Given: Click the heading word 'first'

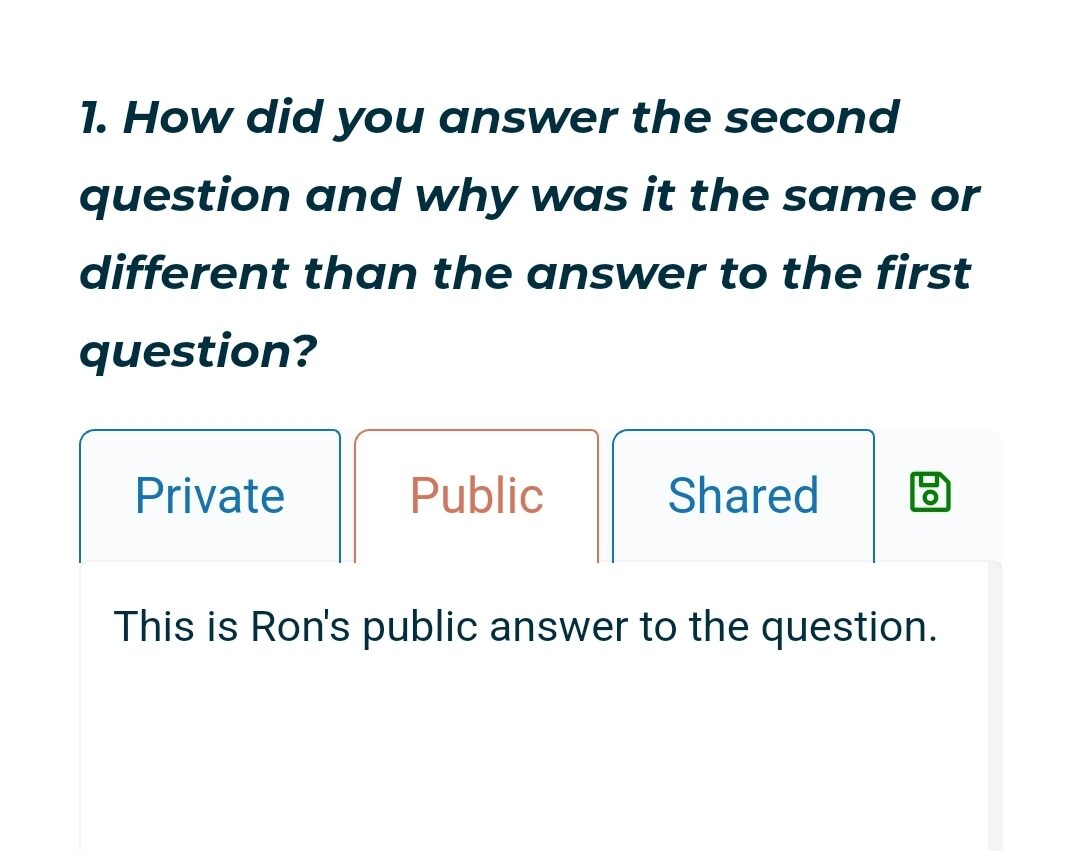Looking at the screenshot, I should (923, 272).
